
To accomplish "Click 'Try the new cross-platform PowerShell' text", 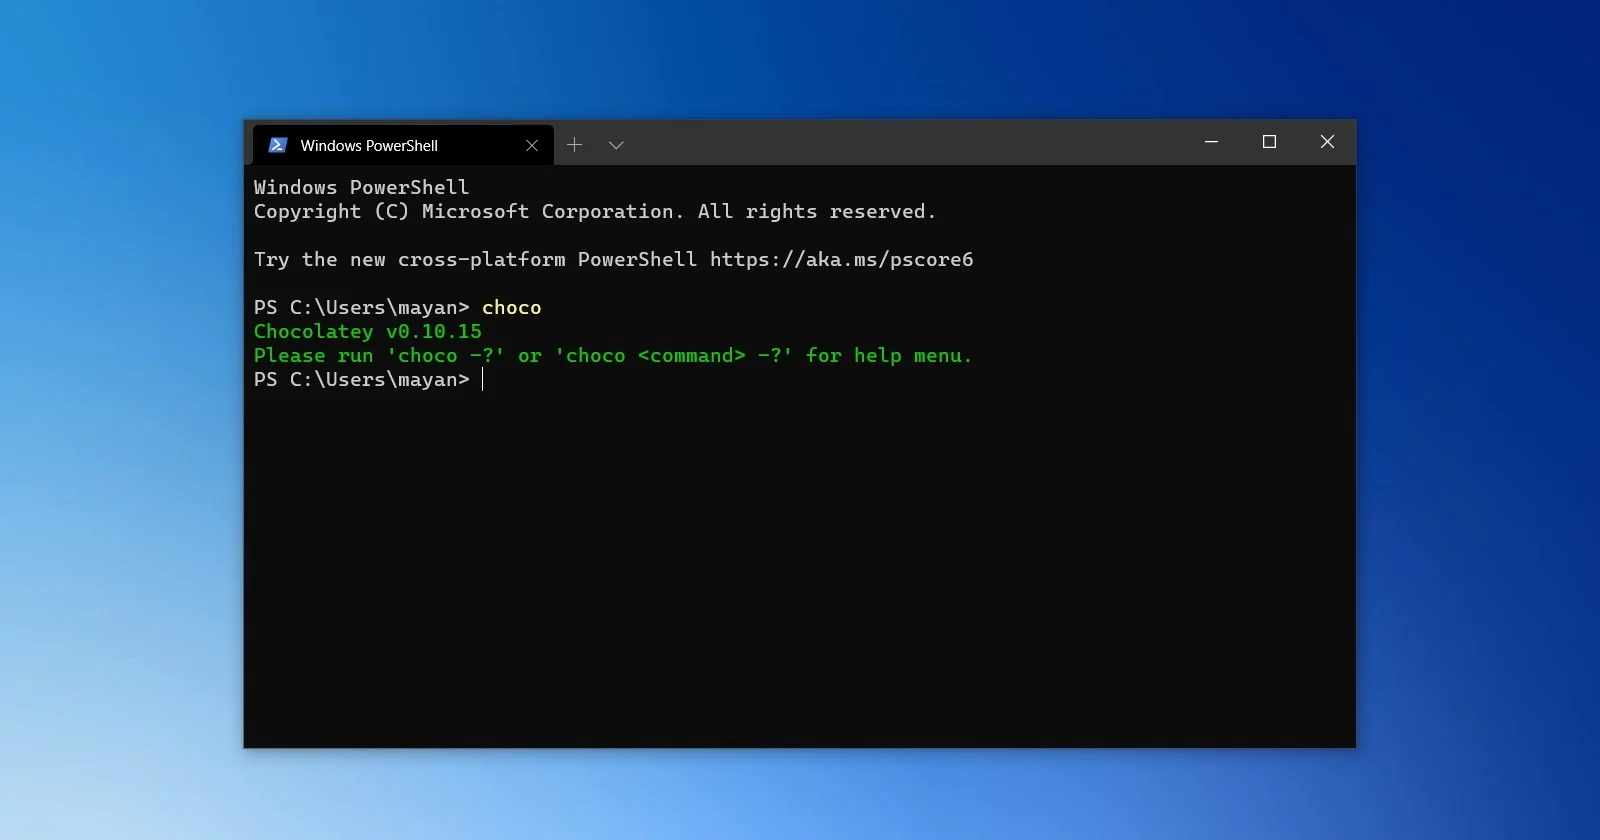I will coord(475,260).
